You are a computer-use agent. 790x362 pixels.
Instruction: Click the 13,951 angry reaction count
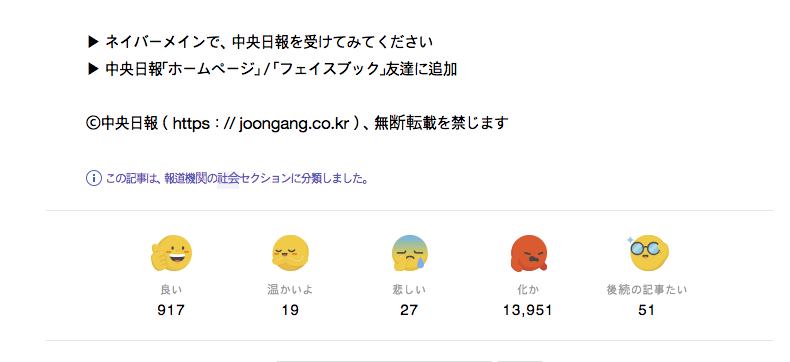point(528,310)
